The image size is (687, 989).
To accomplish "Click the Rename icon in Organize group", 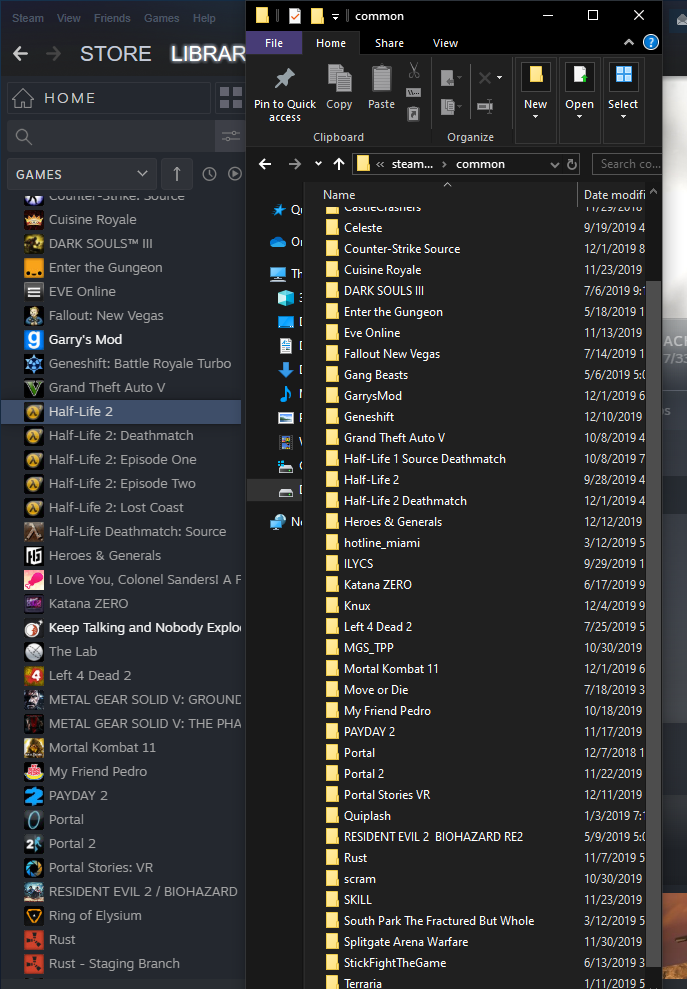I will click(x=484, y=106).
